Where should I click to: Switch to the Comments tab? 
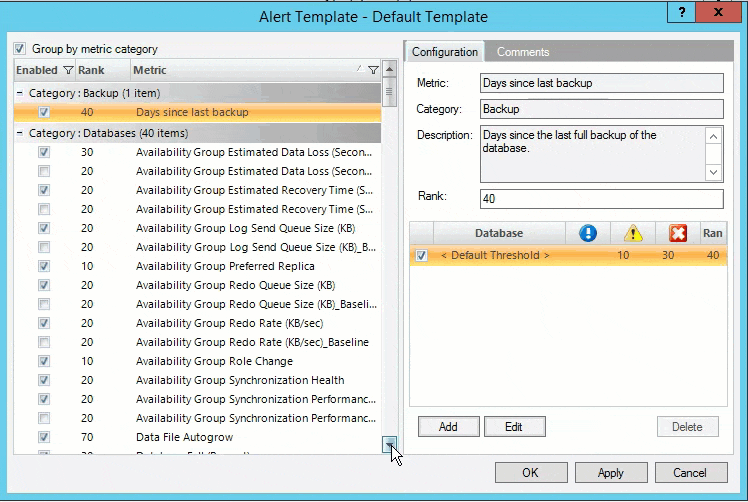522,52
